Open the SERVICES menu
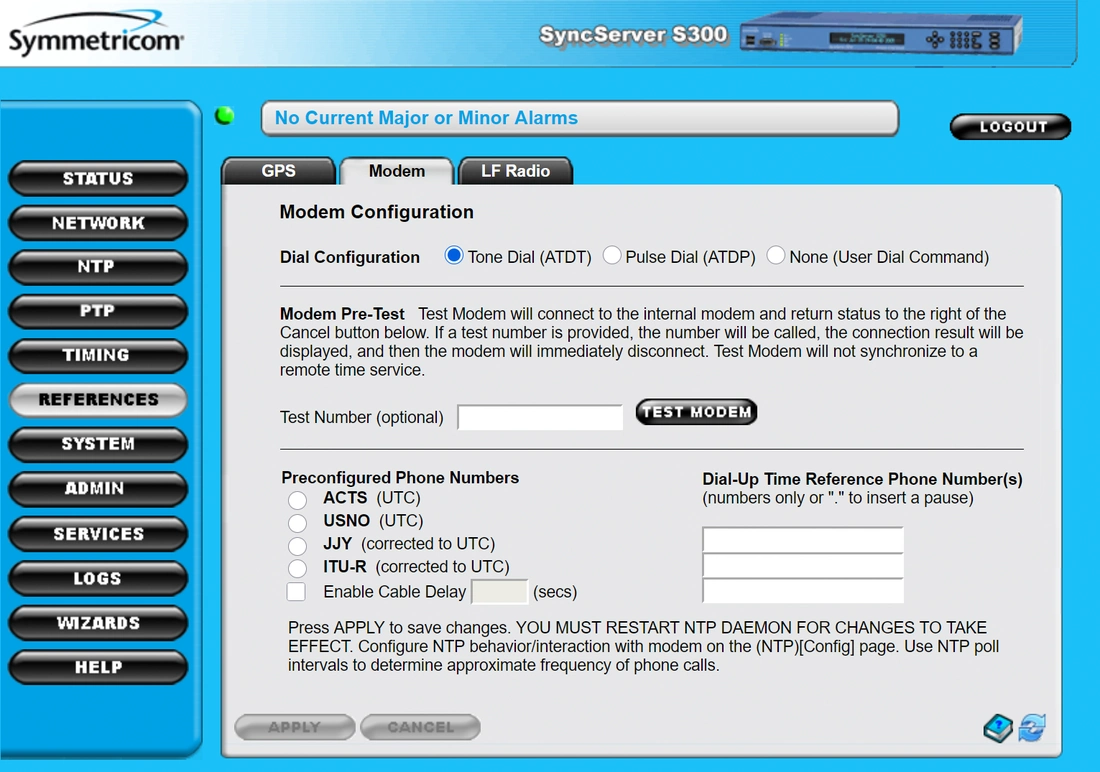 coord(98,534)
